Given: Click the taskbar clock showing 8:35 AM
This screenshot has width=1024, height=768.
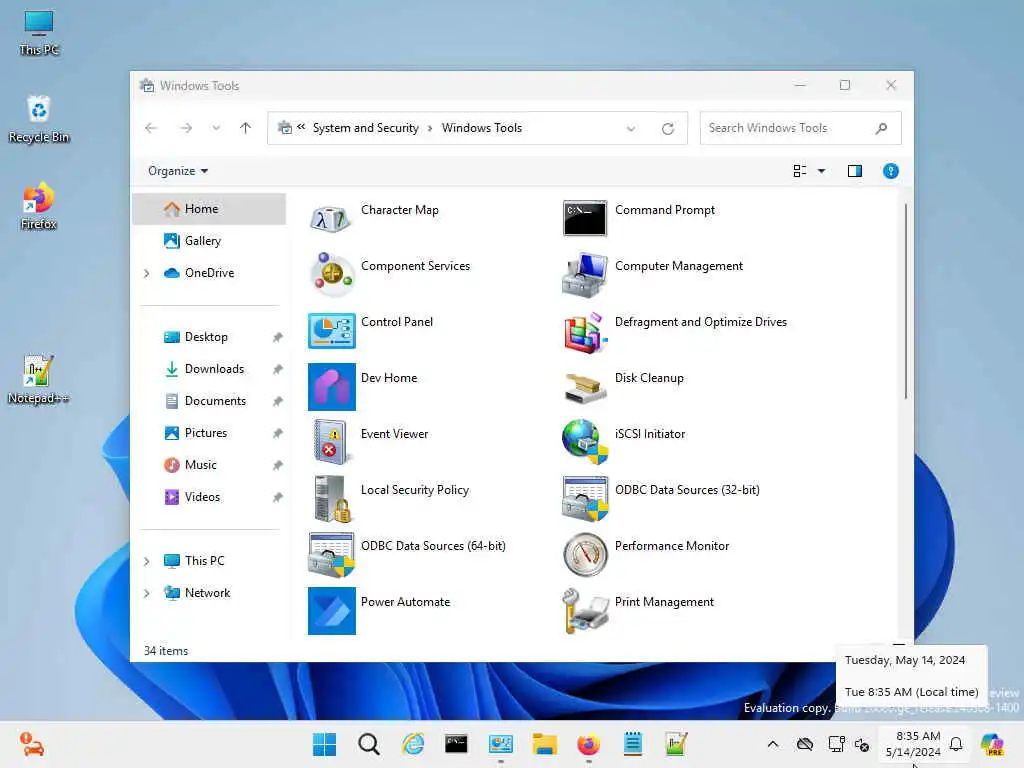Looking at the screenshot, I should click(x=913, y=744).
